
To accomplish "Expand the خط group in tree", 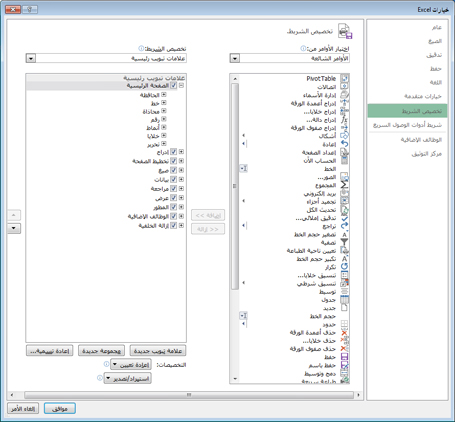I will pos(164,103).
